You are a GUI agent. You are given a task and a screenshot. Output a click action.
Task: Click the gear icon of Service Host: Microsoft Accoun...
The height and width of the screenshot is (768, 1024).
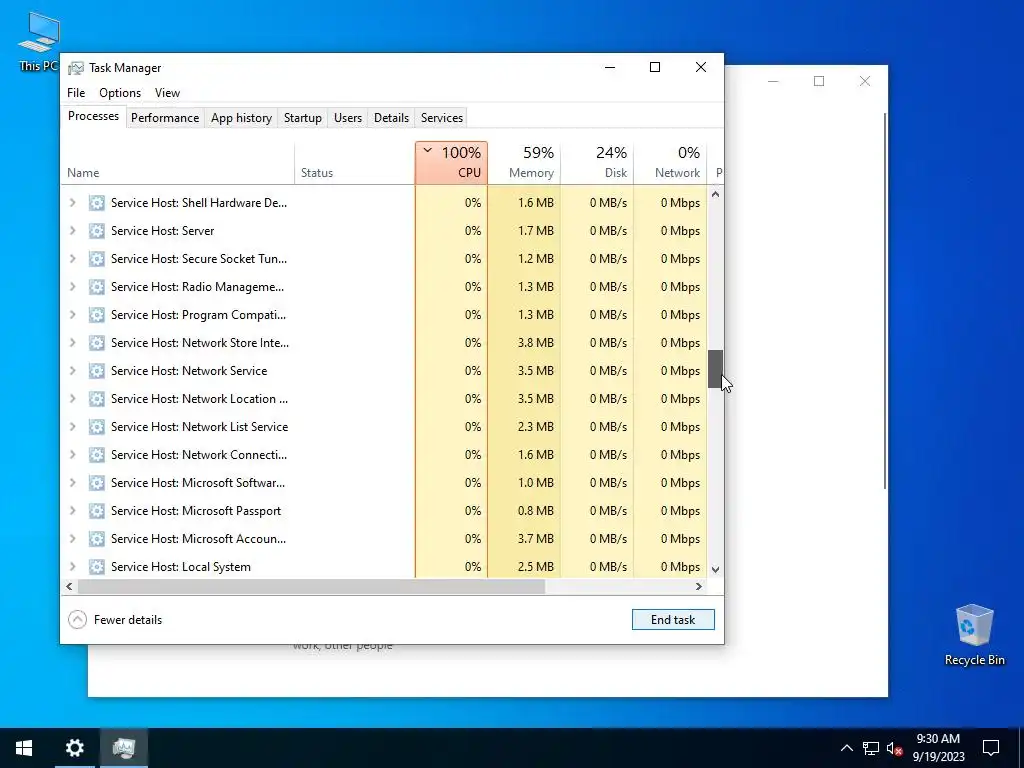pyautogui.click(x=97, y=539)
